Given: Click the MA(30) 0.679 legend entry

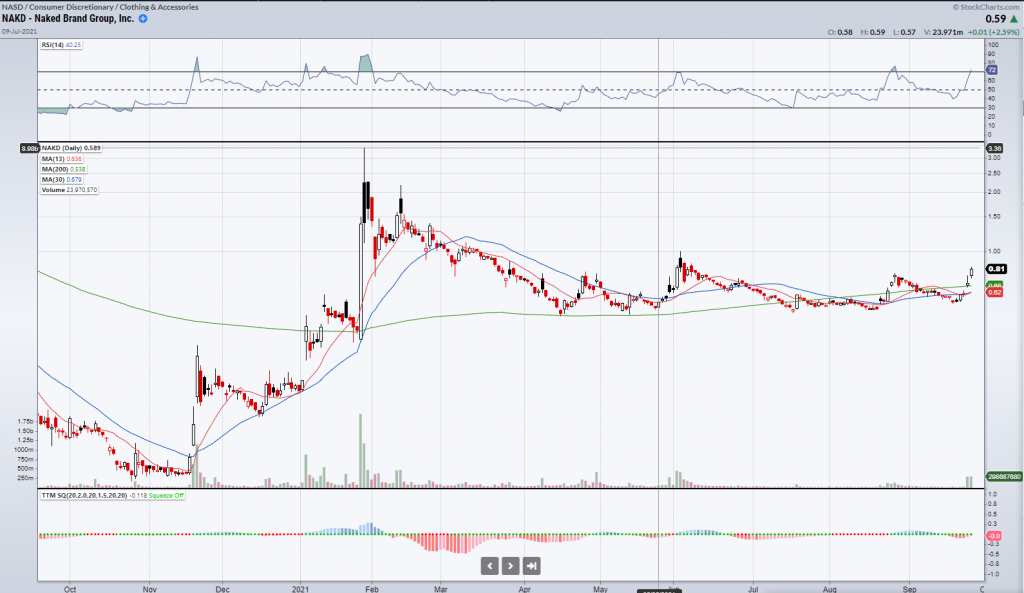Looking at the screenshot, I should point(62,180).
